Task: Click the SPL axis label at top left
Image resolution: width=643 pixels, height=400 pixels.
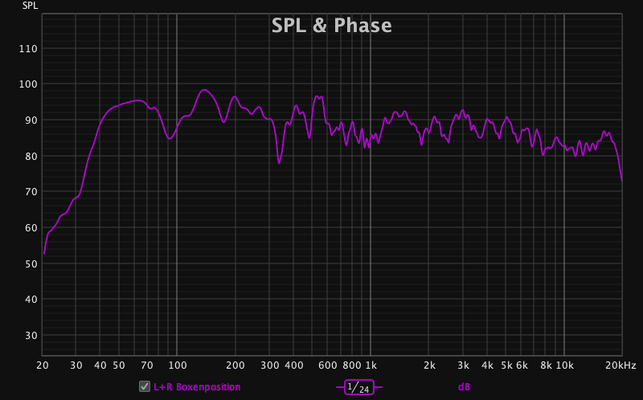Action: (x=30, y=6)
